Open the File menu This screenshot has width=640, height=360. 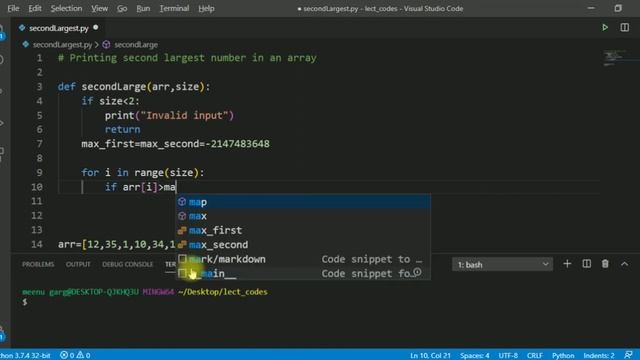[x=13, y=8]
